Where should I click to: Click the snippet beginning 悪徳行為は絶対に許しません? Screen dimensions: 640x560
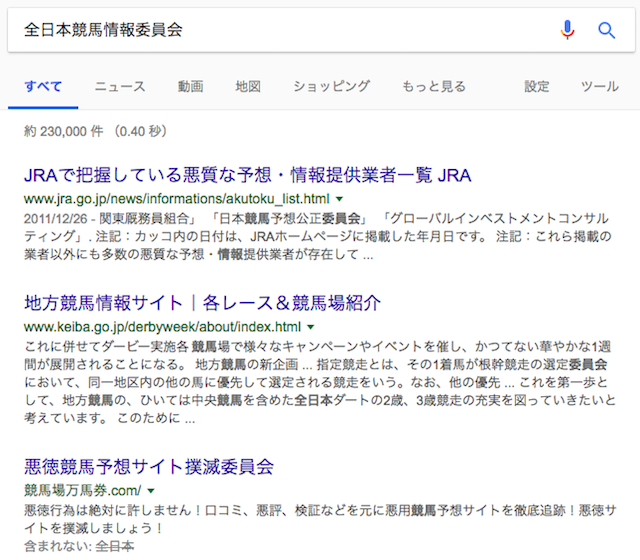tap(320, 519)
